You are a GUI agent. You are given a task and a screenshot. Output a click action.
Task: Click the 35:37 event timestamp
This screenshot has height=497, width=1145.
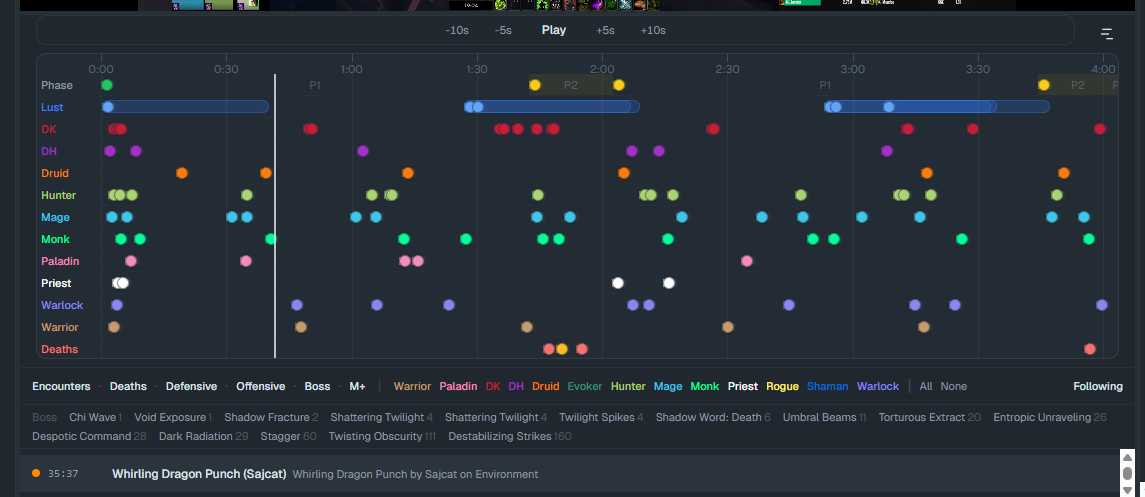tap(63, 474)
